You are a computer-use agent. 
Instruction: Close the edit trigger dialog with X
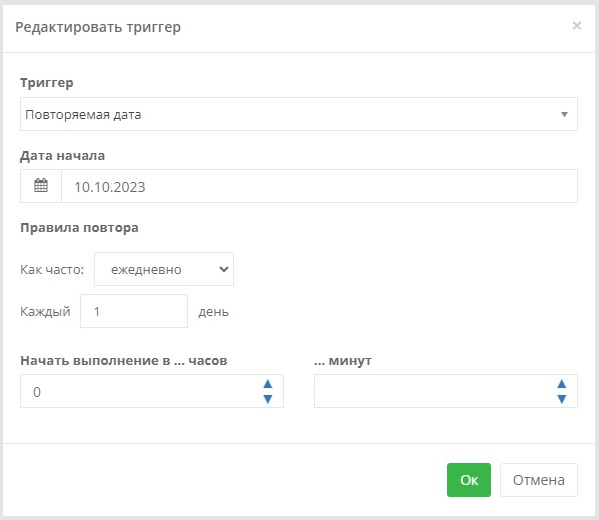point(577,26)
